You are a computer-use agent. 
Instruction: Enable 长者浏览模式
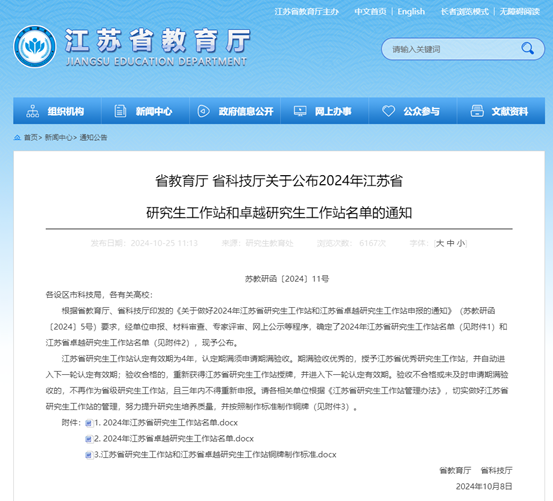(x=464, y=12)
